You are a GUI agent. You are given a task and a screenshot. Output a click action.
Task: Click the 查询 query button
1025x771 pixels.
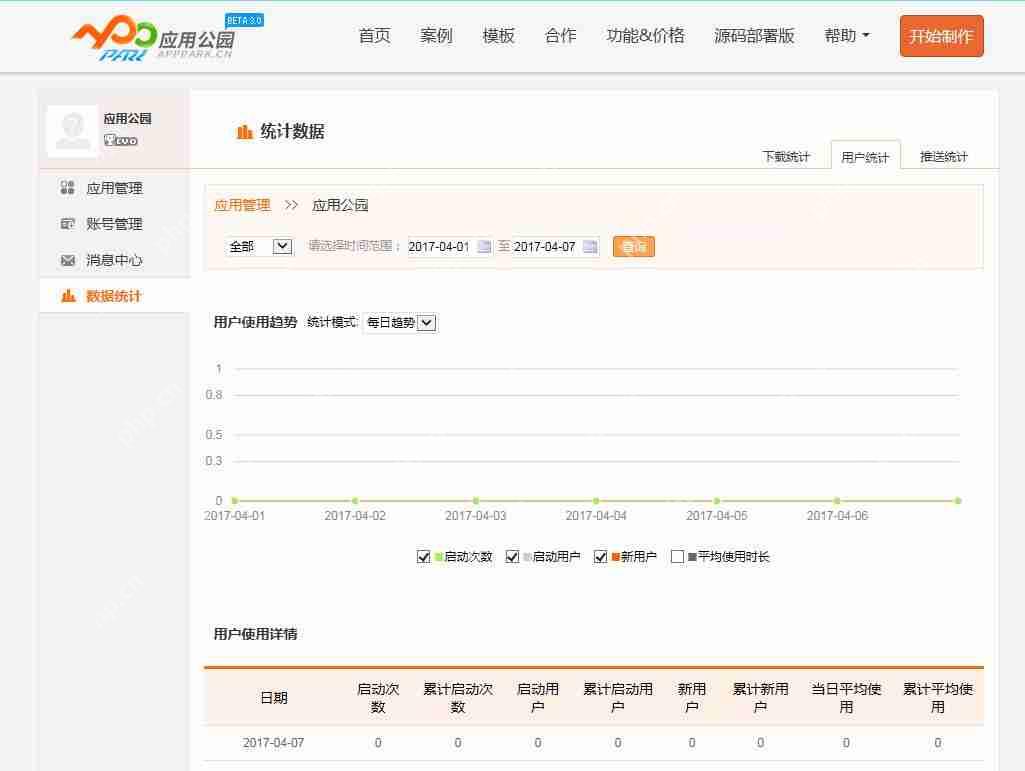(x=633, y=246)
